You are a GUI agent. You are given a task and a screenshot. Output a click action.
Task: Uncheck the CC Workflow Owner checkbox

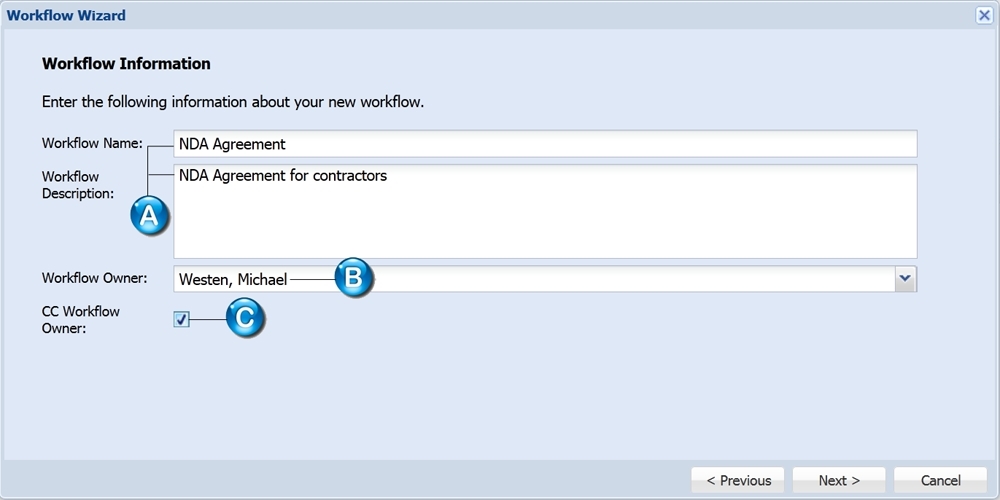[x=182, y=319]
